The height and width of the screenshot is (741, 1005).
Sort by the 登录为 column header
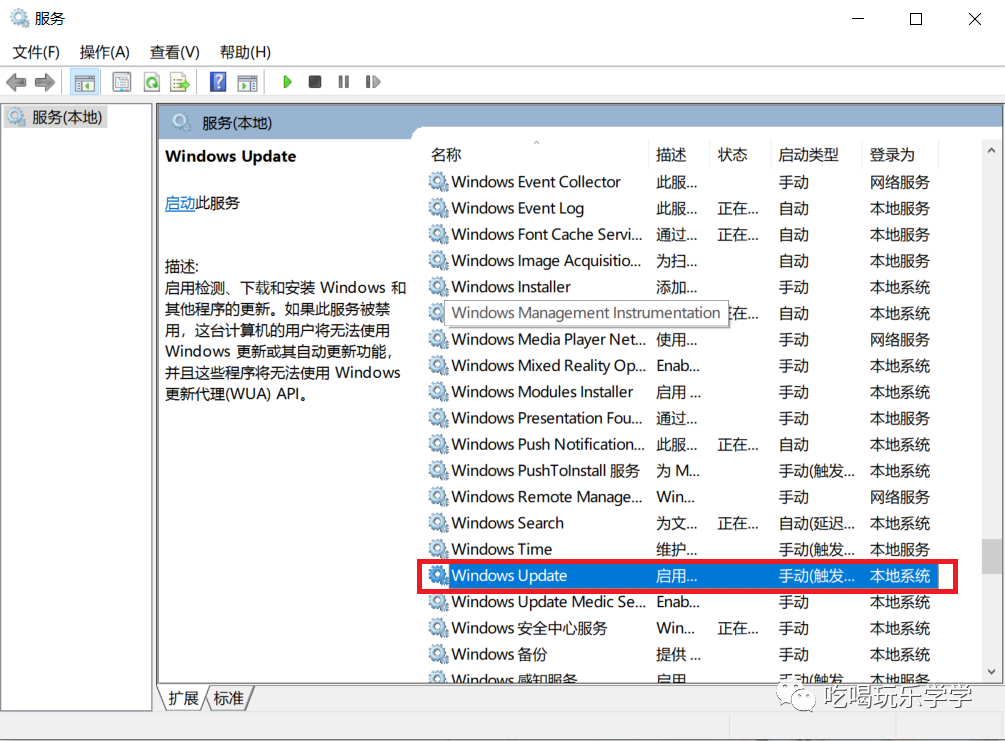point(892,154)
